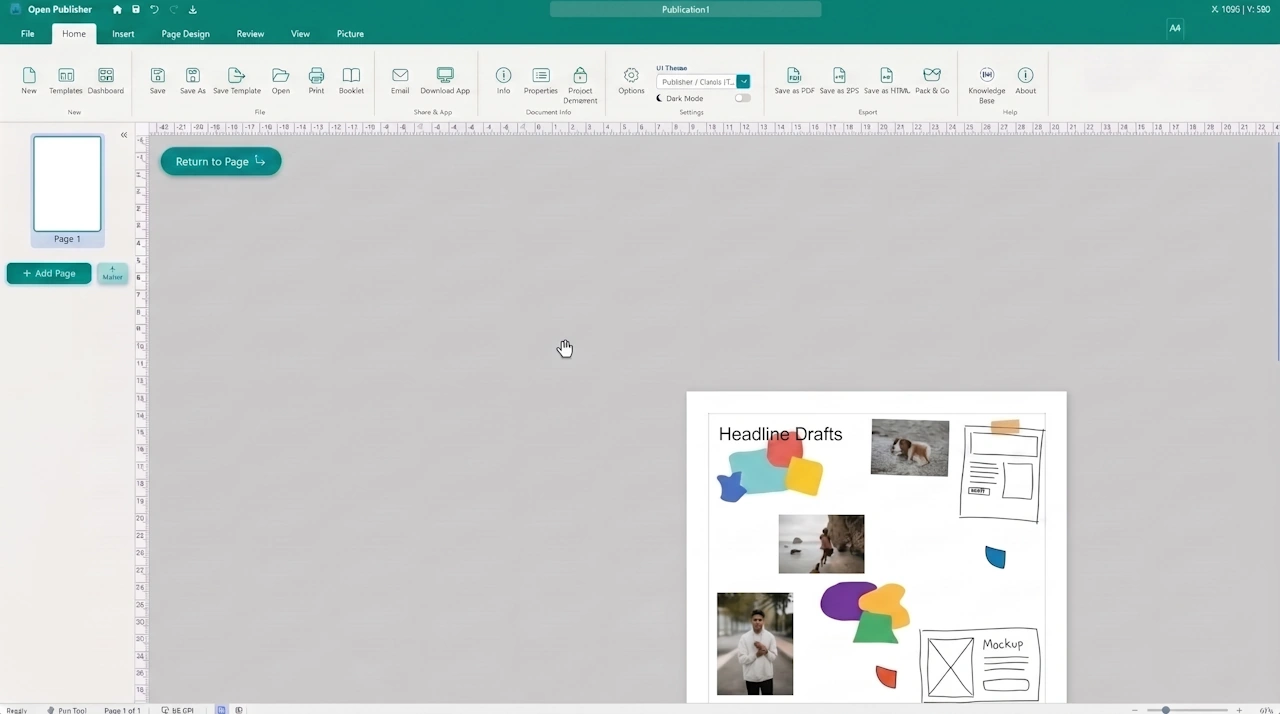
Task: Expand the UI Theme dropdown
Action: point(743,82)
